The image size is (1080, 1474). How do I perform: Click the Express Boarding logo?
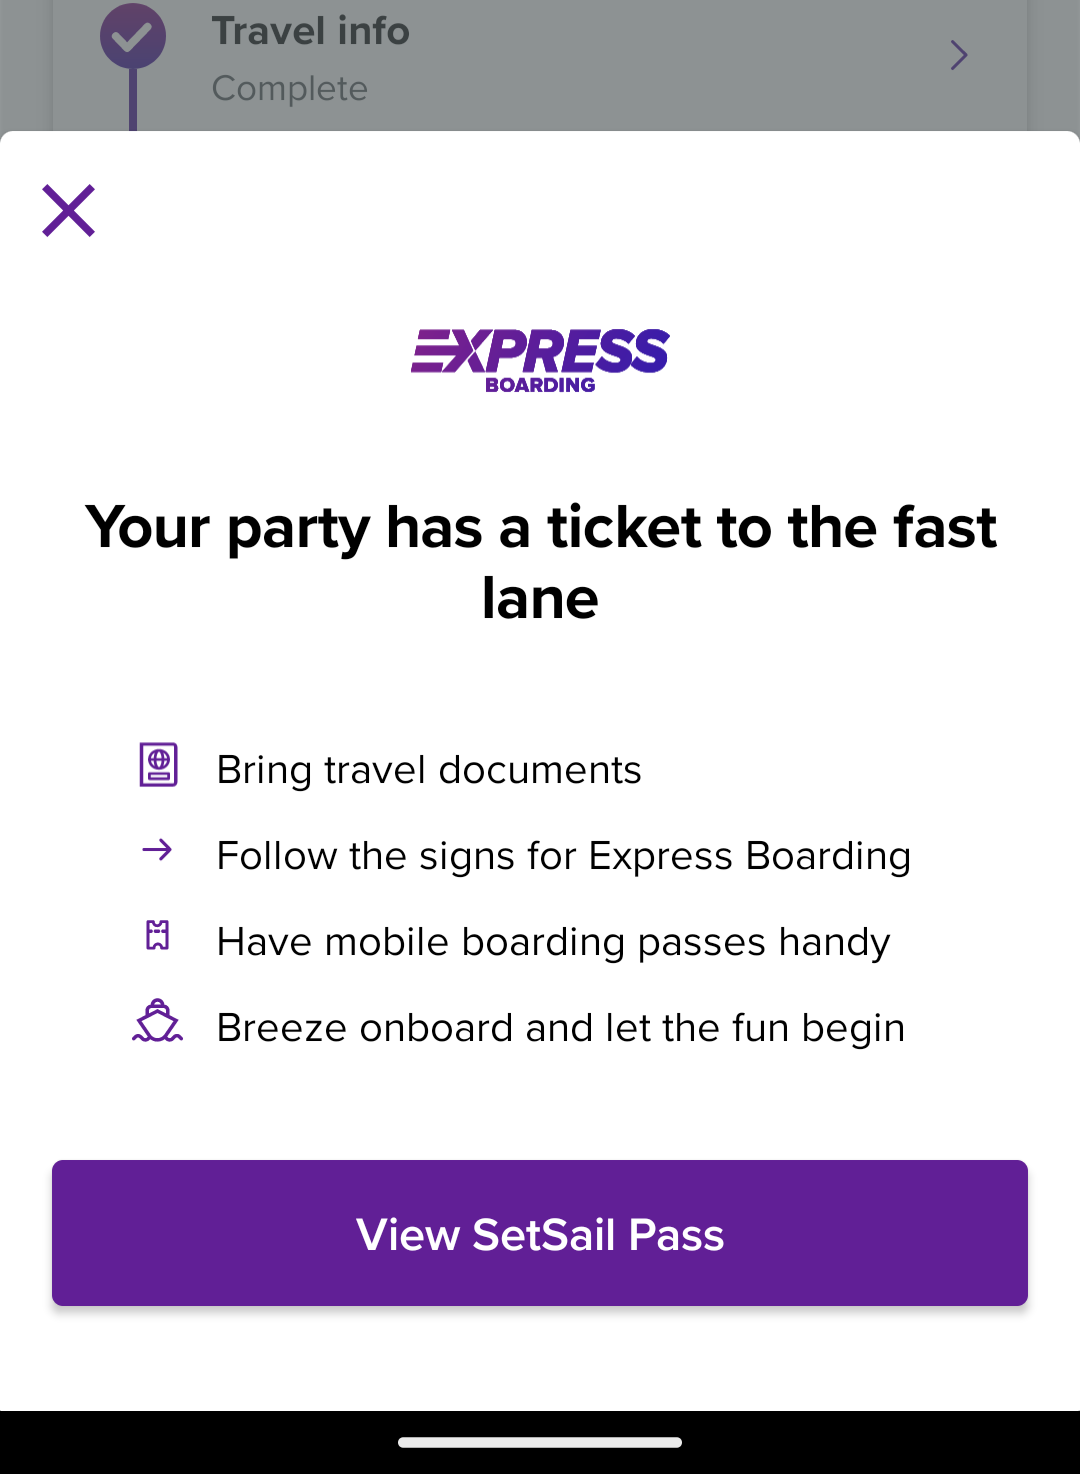tap(540, 360)
